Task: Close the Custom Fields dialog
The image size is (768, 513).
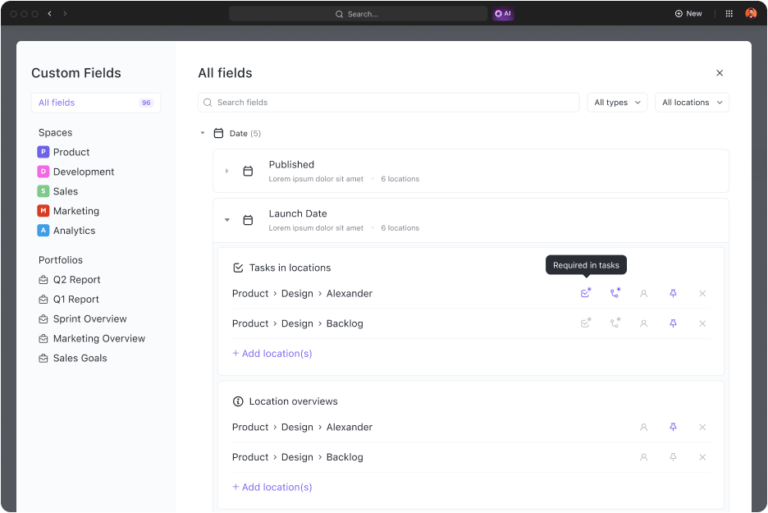Action: (x=719, y=73)
